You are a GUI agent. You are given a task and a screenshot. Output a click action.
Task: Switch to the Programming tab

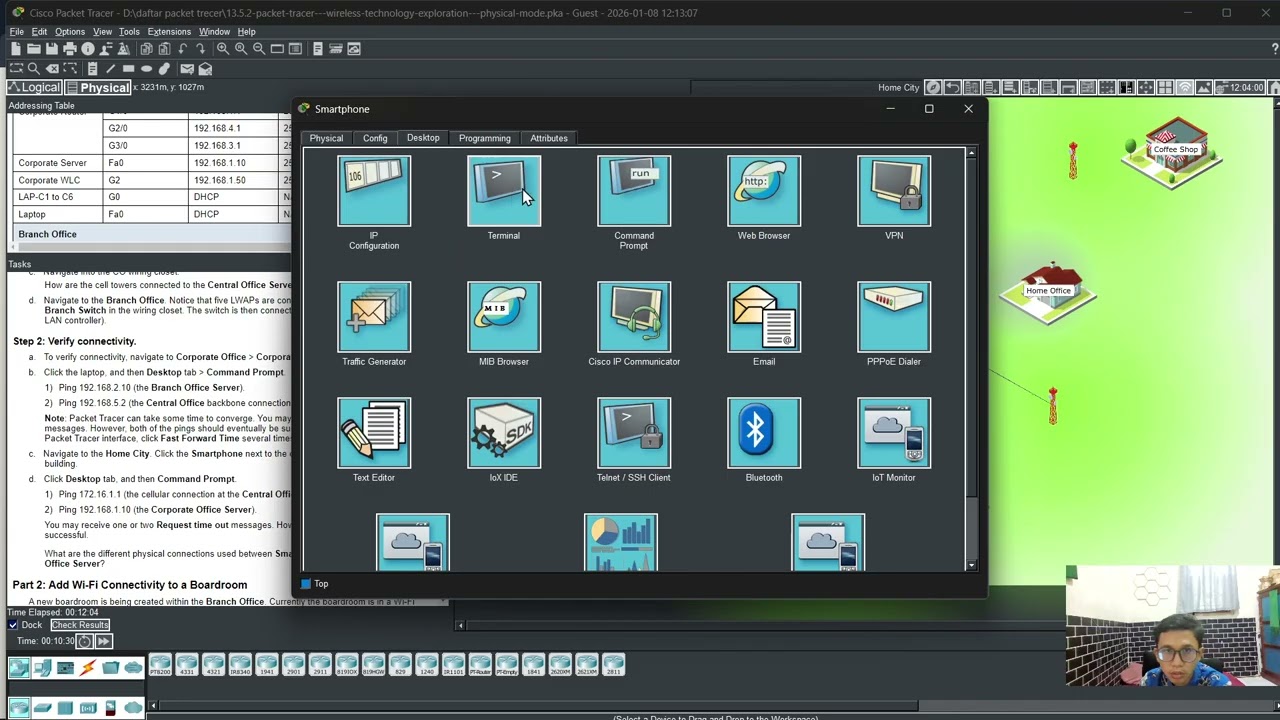(x=485, y=138)
